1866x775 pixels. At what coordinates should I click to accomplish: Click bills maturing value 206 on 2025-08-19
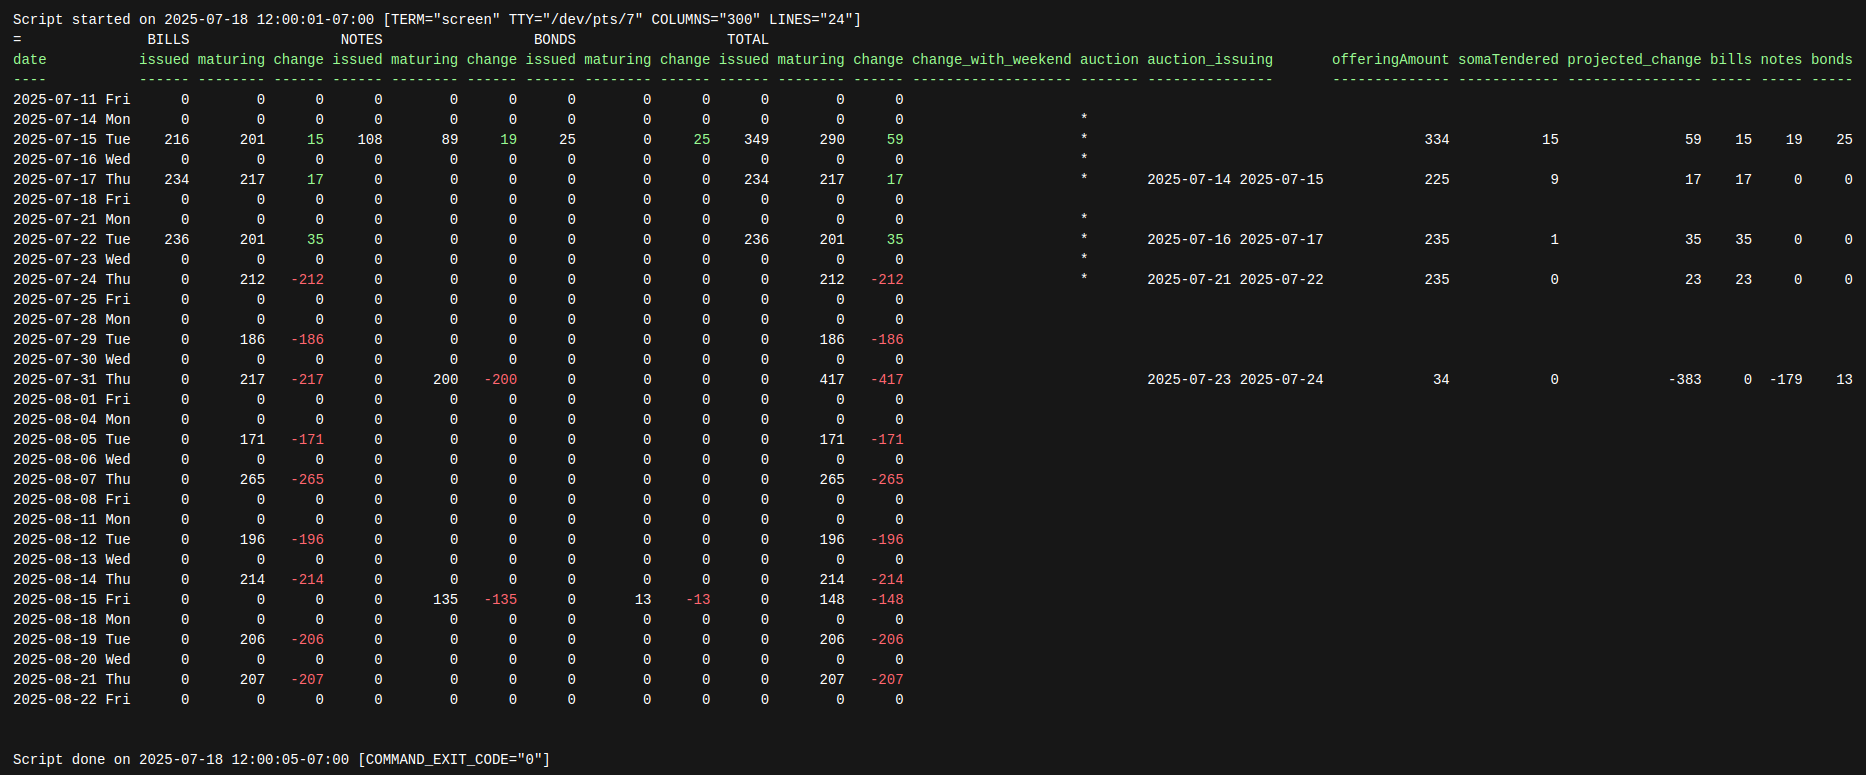click(253, 640)
